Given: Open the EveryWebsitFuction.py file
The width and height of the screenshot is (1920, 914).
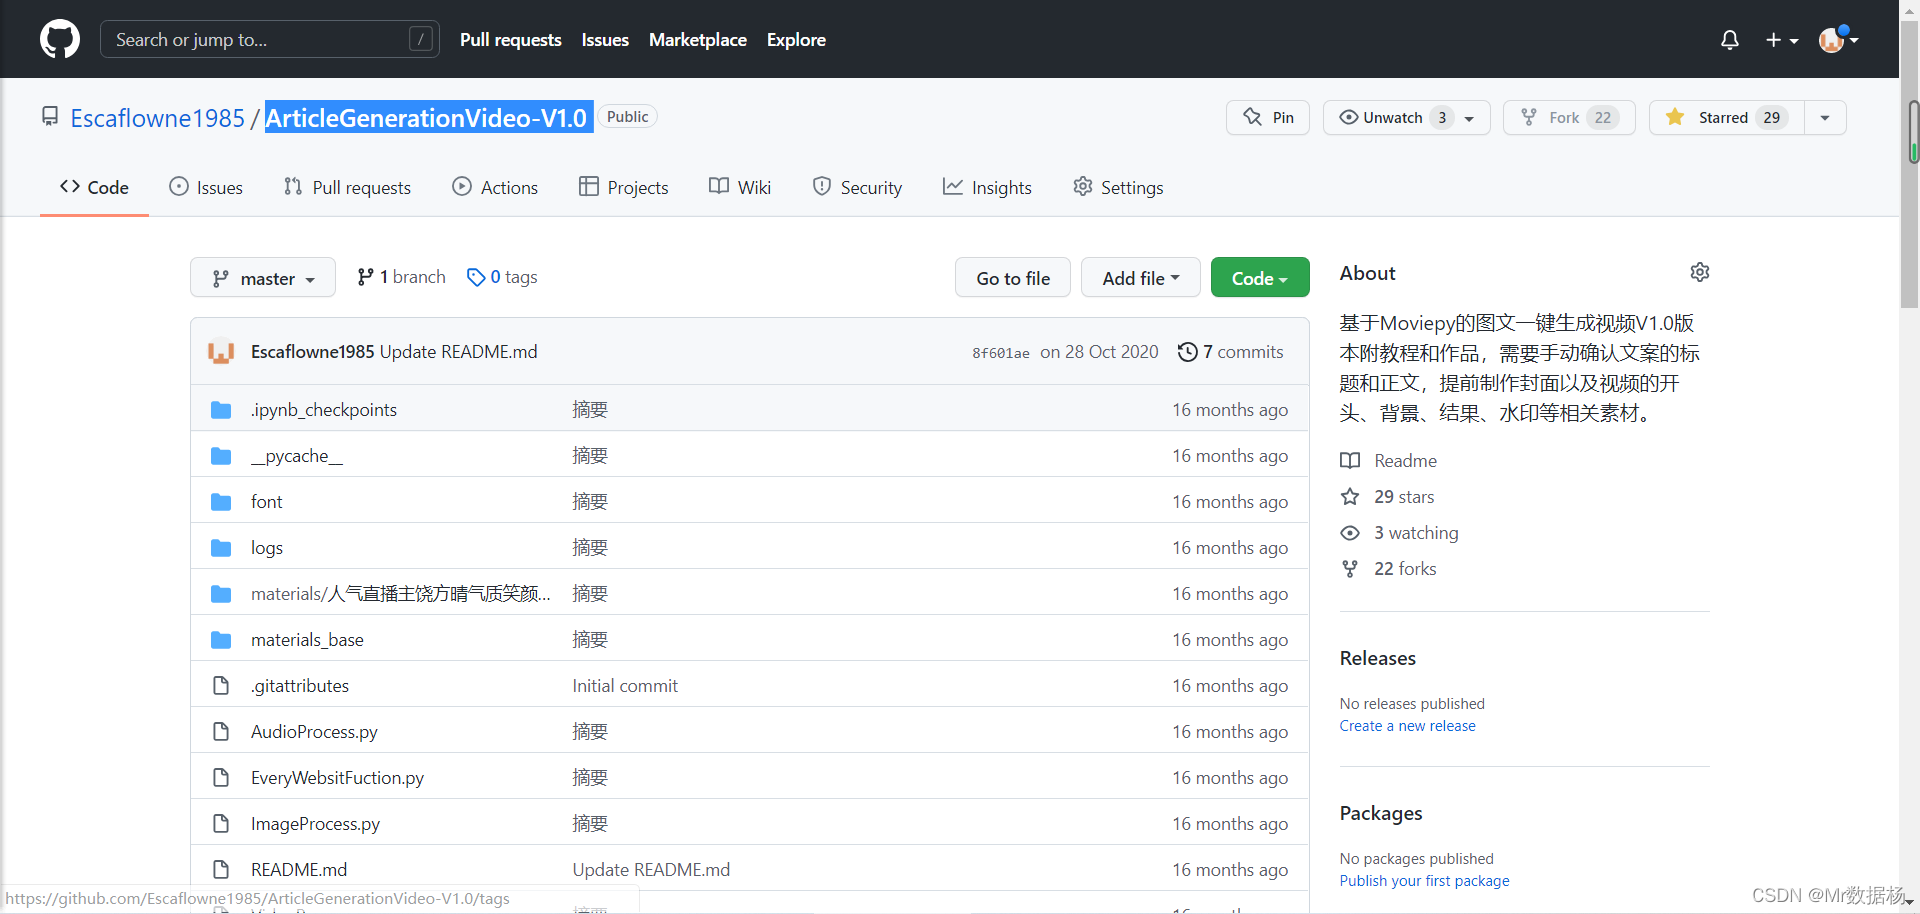Looking at the screenshot, I should [x=337, y=778].
